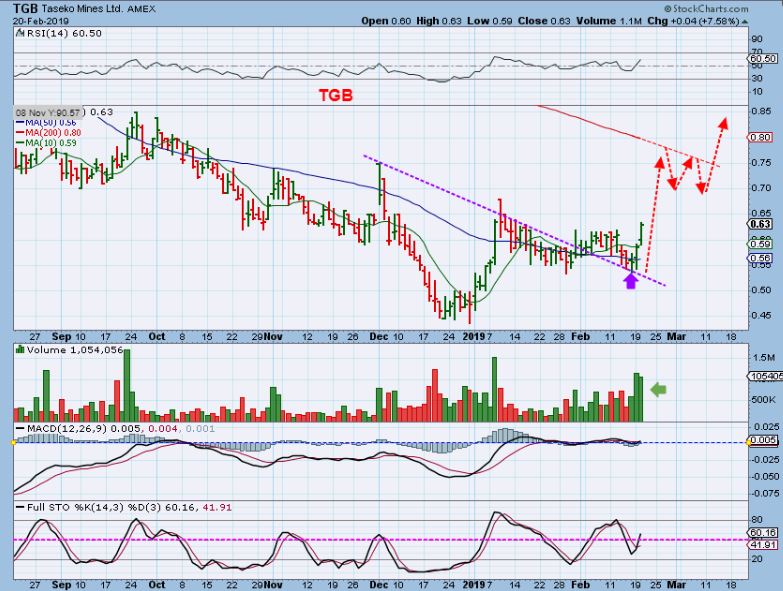
Task: Click the 20-Feb-2019 date label
Action: tap(41, 21)
